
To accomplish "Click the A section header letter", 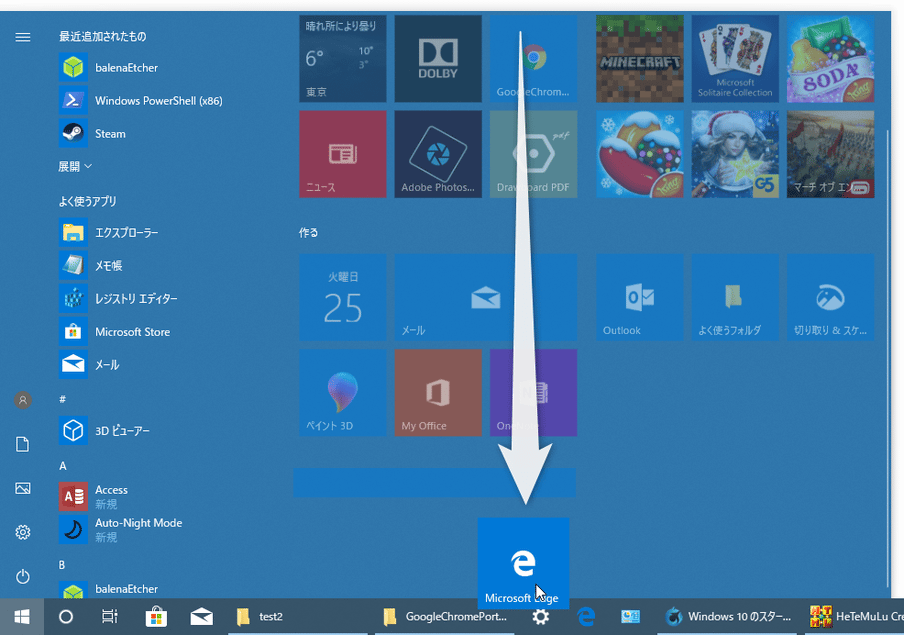I will (62, 466).
